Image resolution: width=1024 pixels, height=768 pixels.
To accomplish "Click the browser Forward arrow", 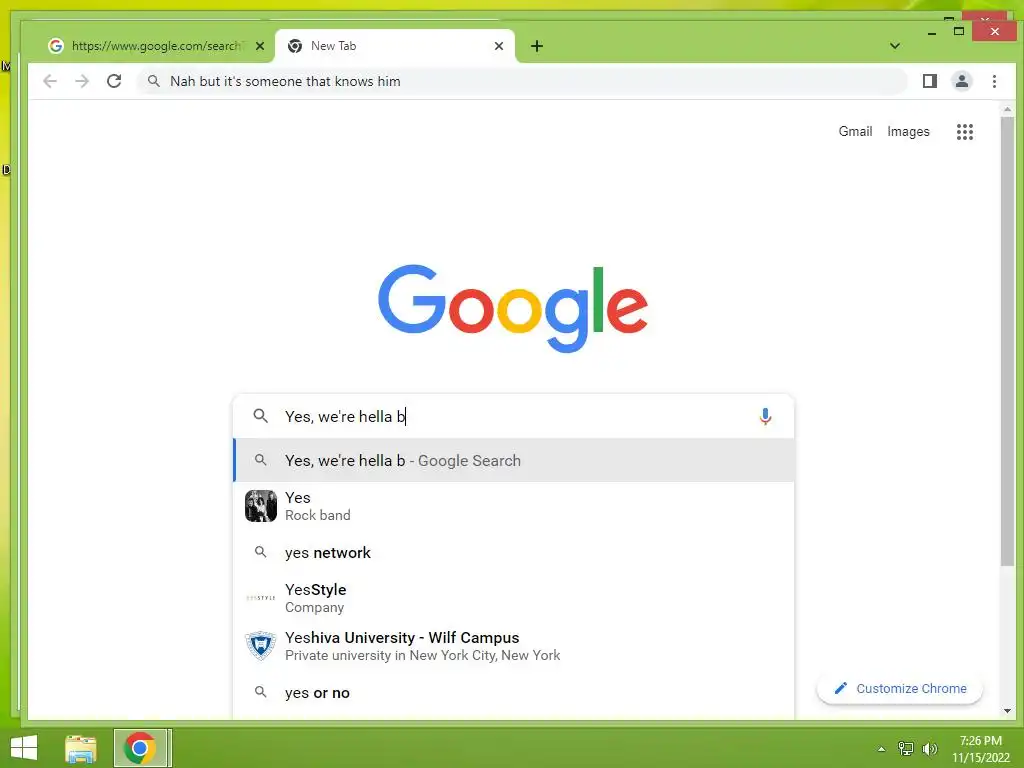I will (82, 81).
